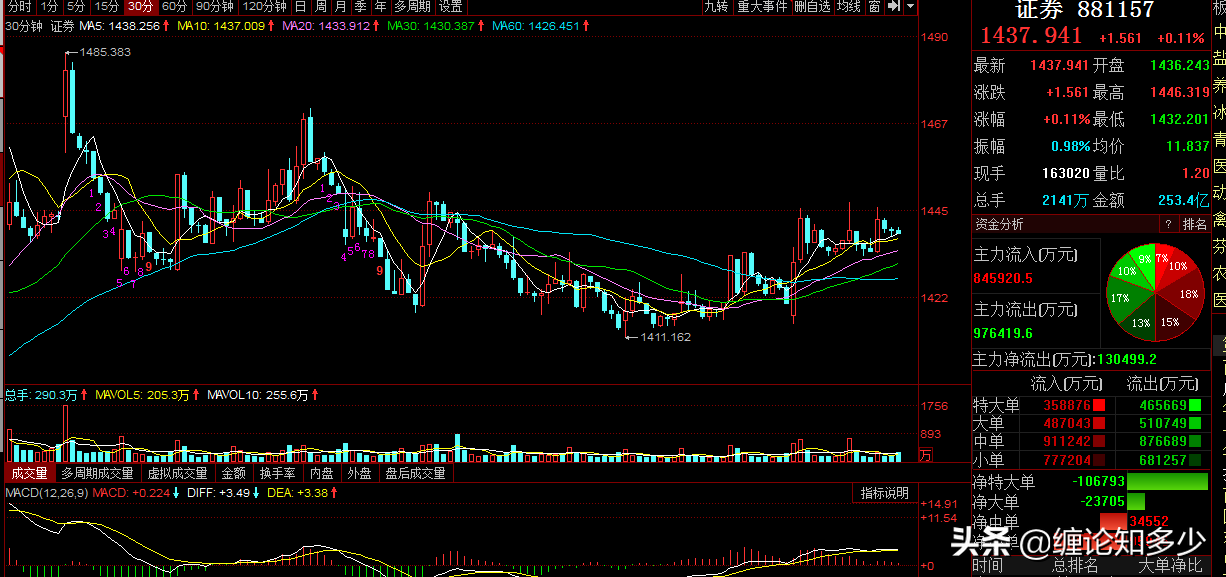
Task: Click the high-price label 1485.383 on chart
Action: point(105,52)
